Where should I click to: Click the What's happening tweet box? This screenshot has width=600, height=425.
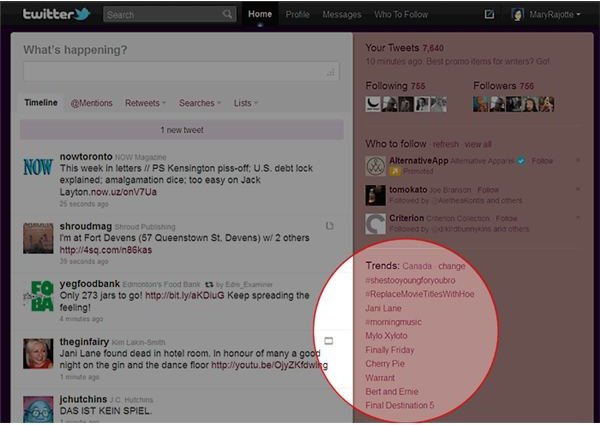point(181,72)
